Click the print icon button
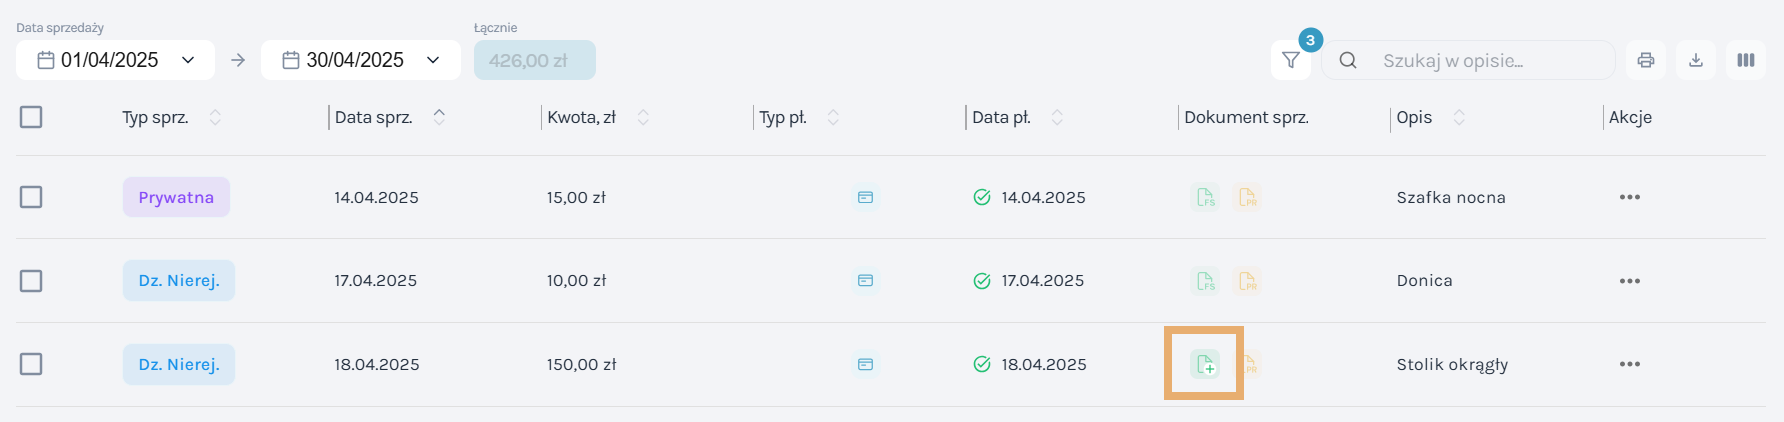The height and width of the screenshot is (422, 1784). pyautogui.click(x=1646, y=60)
